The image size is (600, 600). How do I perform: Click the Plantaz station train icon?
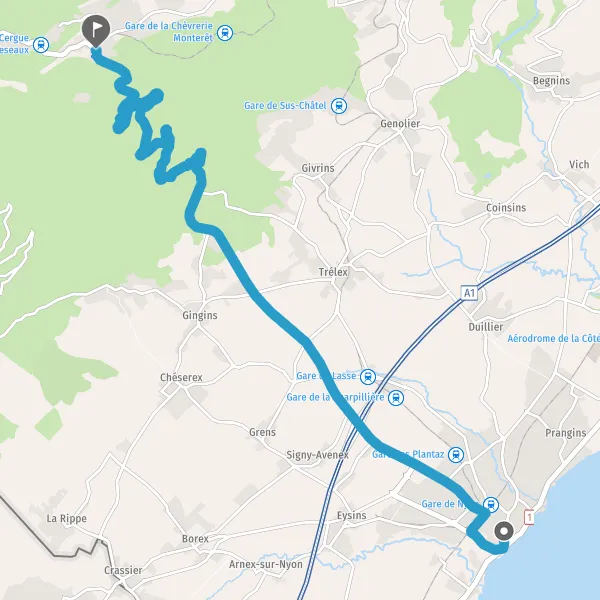pyautogui.click(x=456, y=455)
